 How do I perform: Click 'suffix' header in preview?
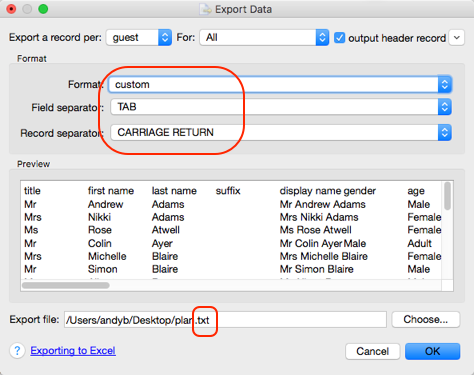228,191
